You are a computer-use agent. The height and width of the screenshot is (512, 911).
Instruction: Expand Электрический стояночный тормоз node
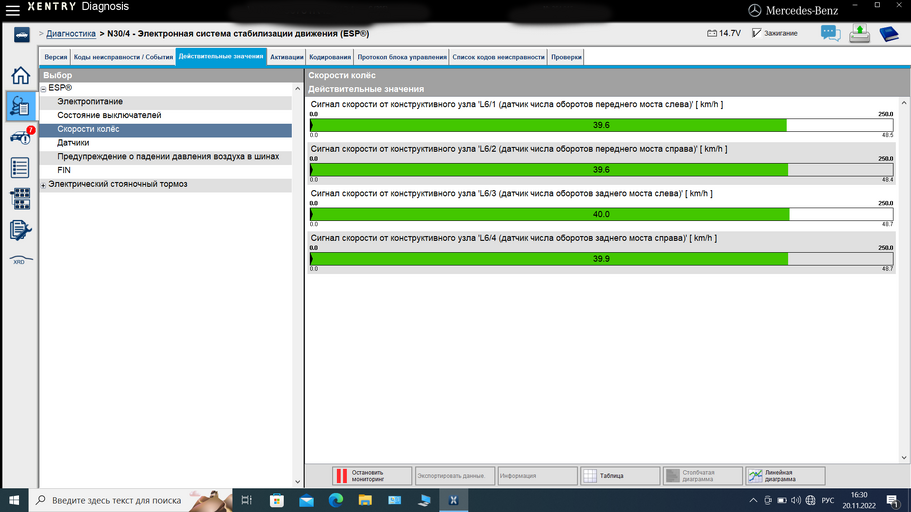(x=43, y=185)
